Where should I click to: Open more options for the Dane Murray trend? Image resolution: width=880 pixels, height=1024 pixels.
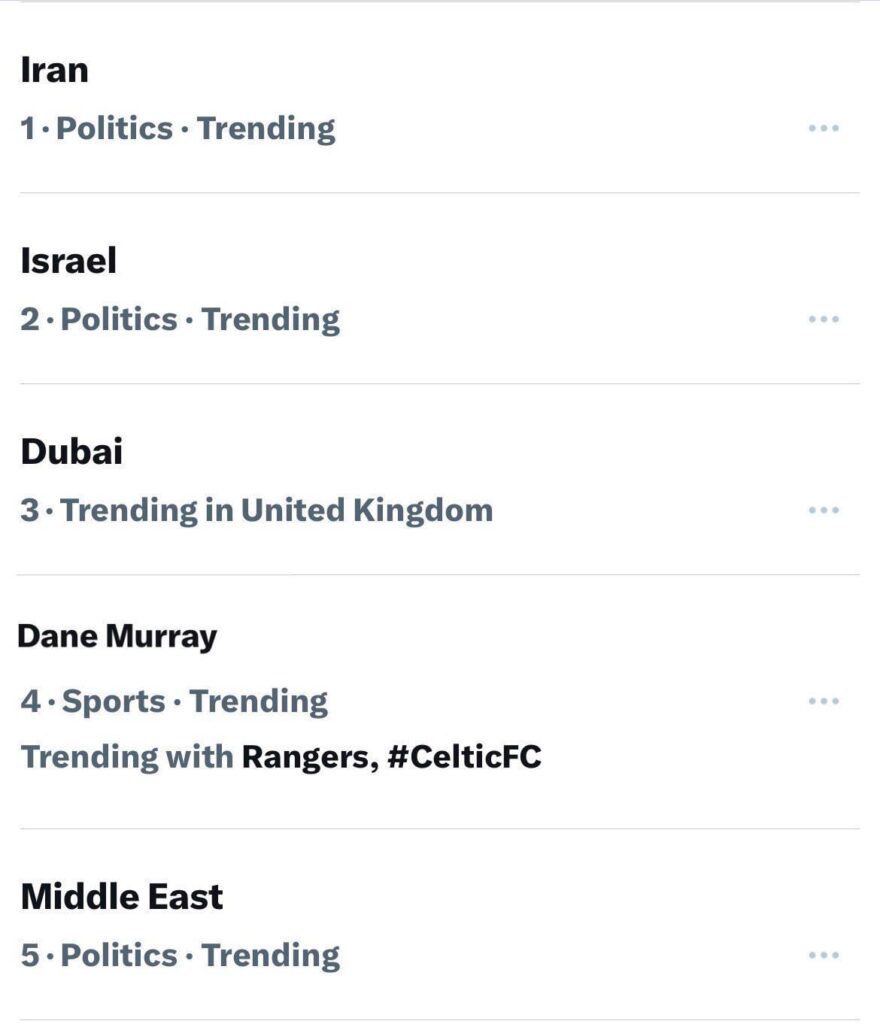click(x=822, y=701)
